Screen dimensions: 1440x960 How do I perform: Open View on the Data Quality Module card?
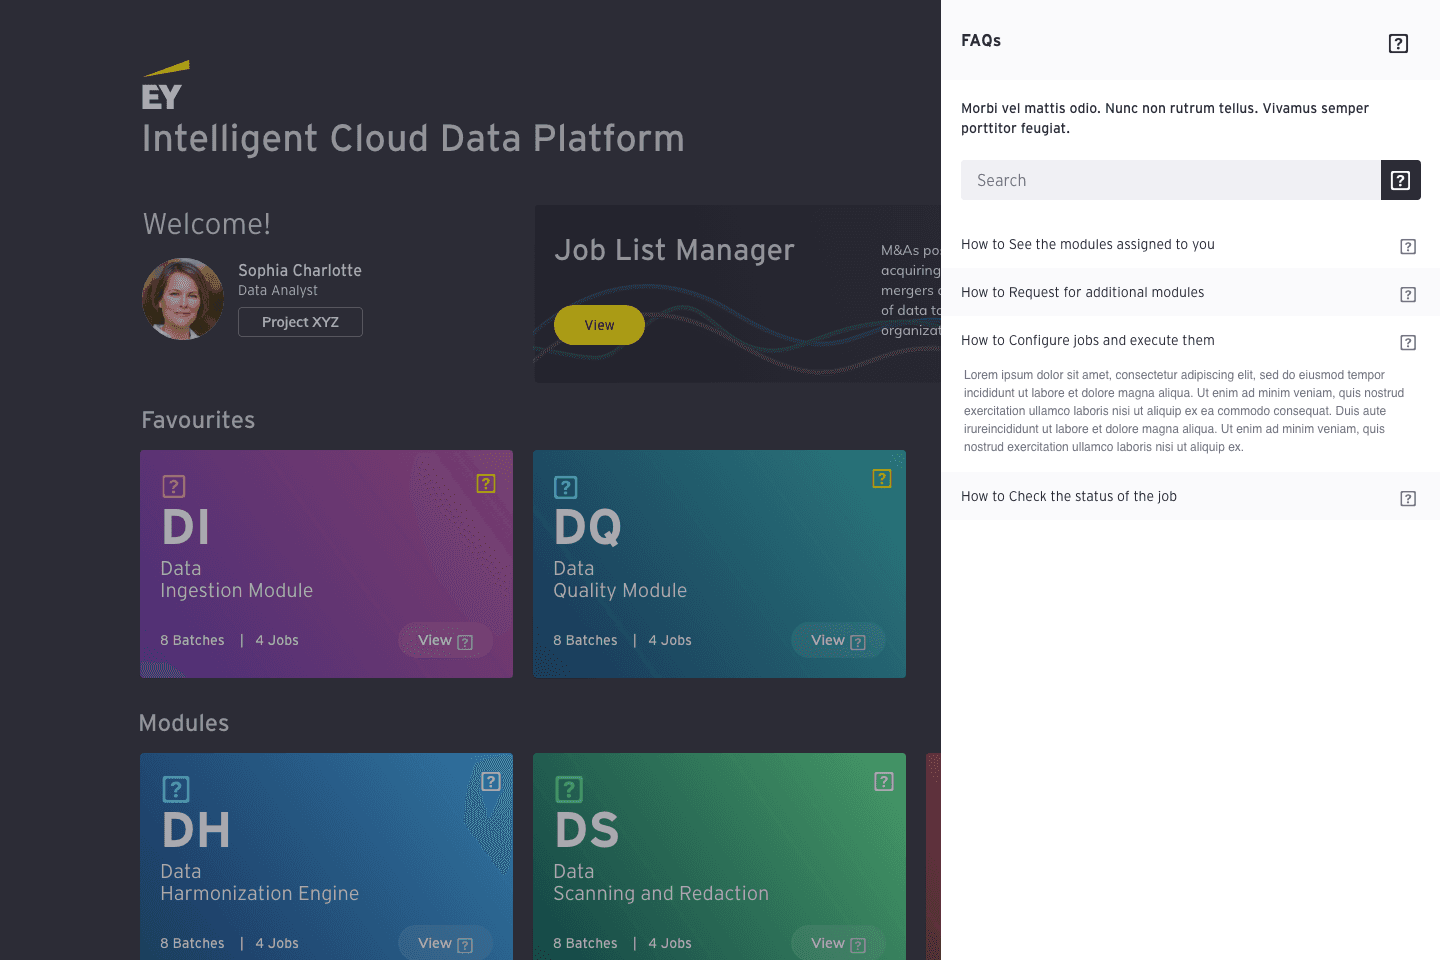(838, 640)
